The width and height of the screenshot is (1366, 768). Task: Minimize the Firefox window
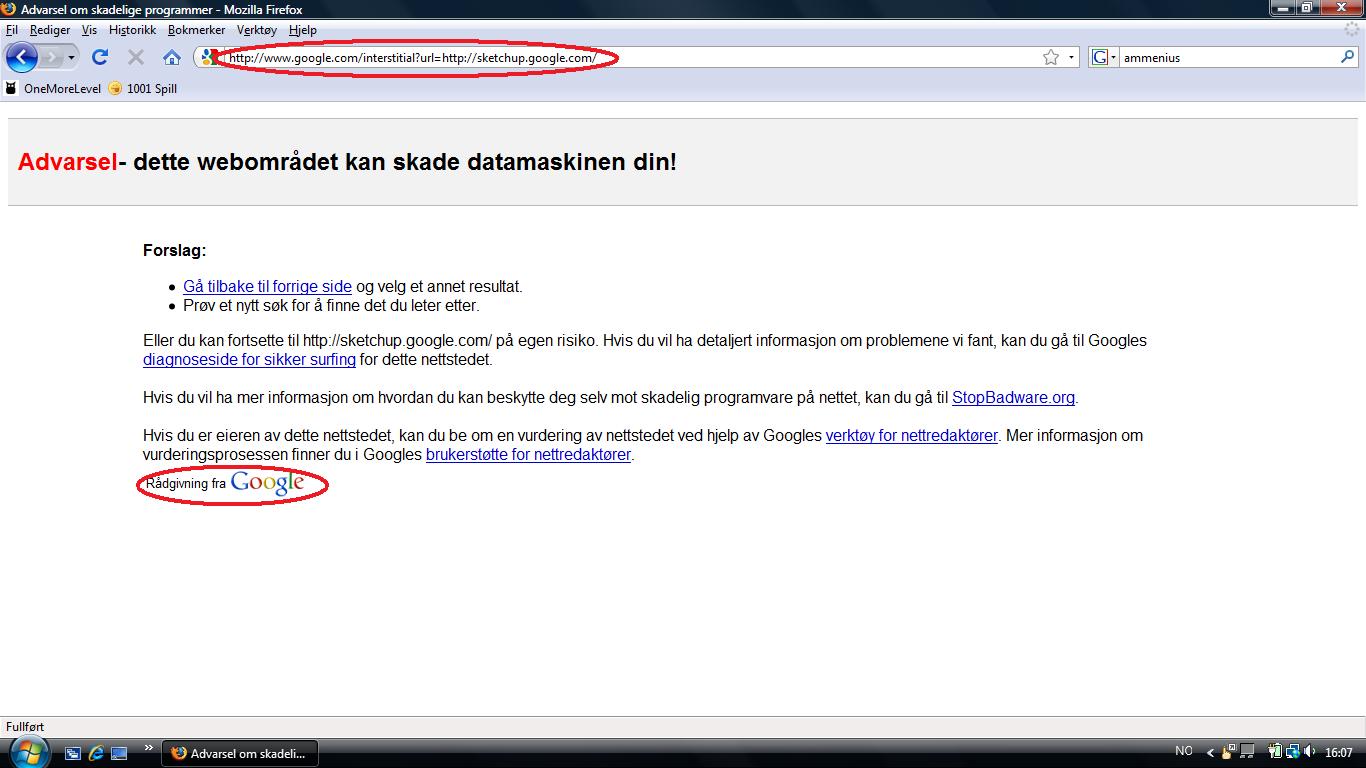pos(1284,8)
